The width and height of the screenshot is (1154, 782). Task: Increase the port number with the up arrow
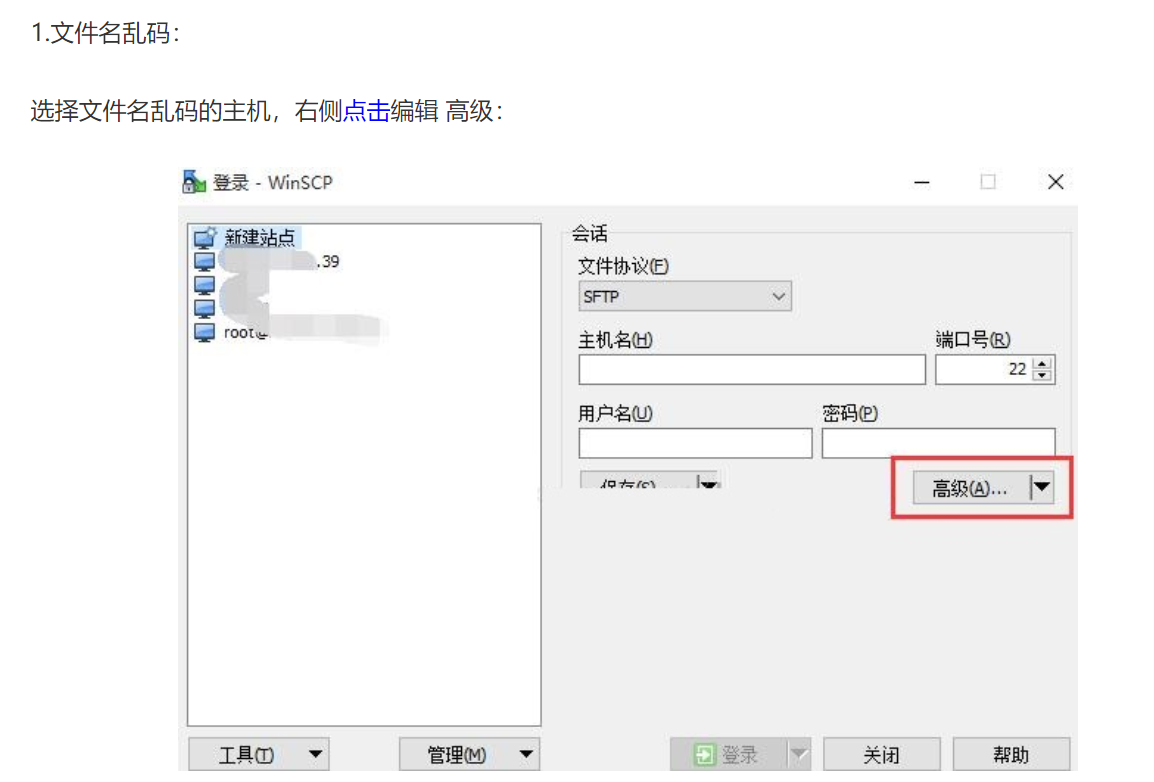pos(1041,363)
